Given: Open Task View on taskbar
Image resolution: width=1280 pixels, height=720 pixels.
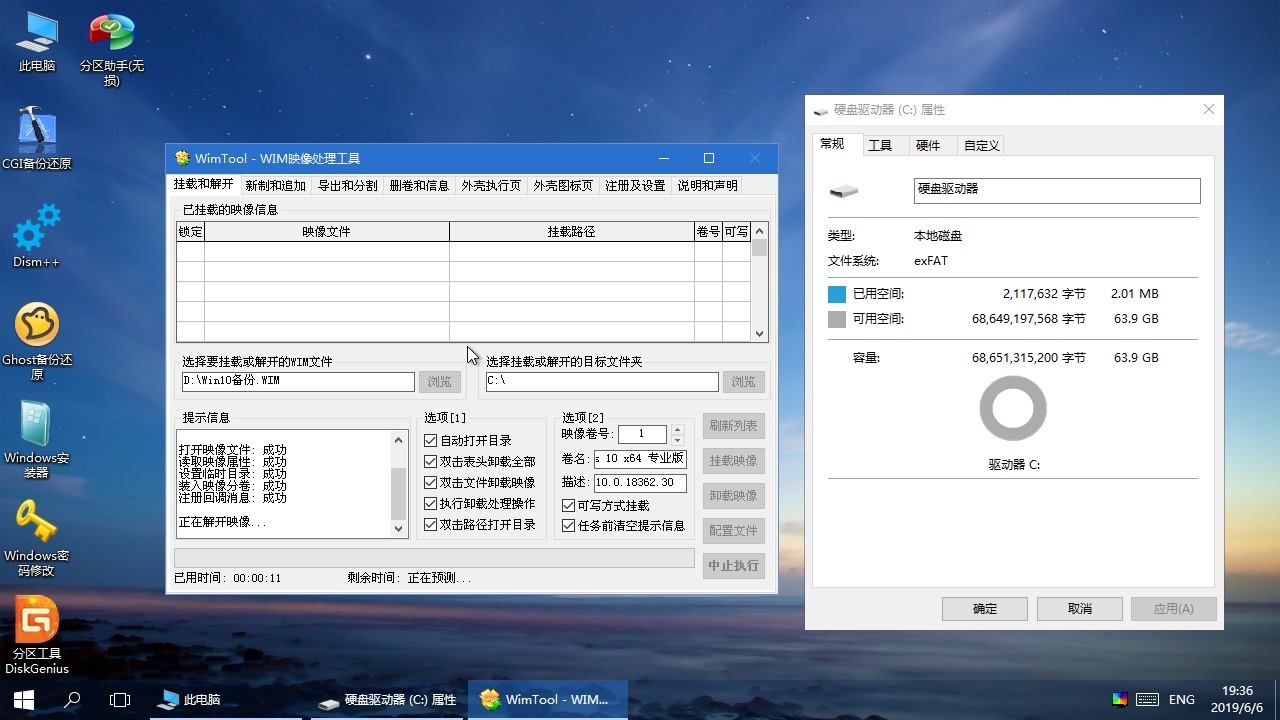Looking at the screenshot, I should [120, 700].
